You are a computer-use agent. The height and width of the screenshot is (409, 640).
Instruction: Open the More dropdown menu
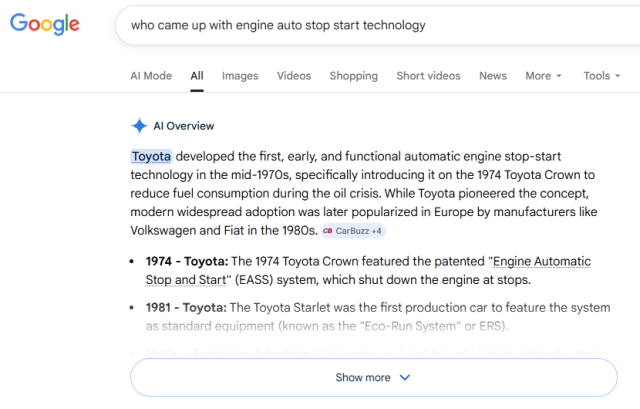(x=543, y=76)
